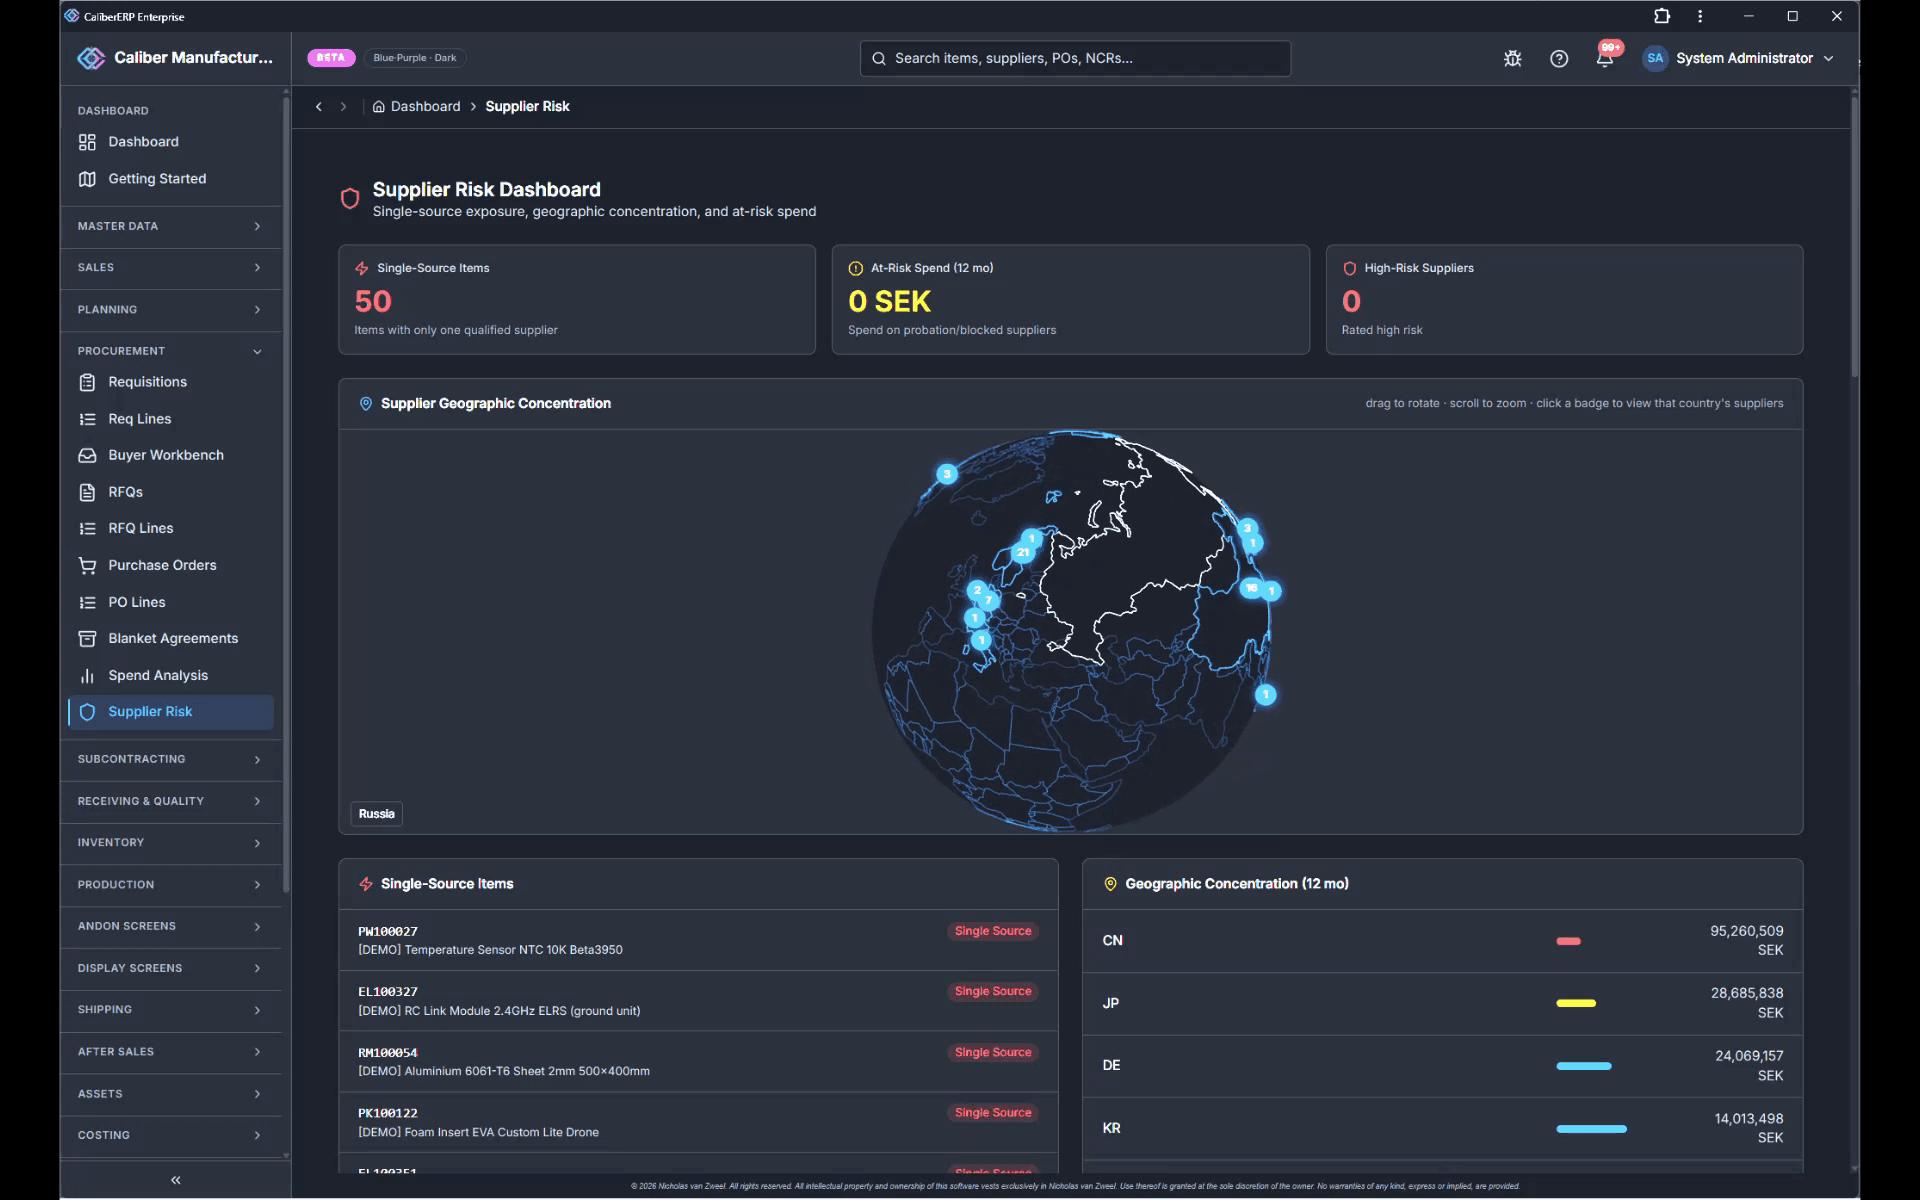Click the globe badge showing 21

pos(1022,552)
